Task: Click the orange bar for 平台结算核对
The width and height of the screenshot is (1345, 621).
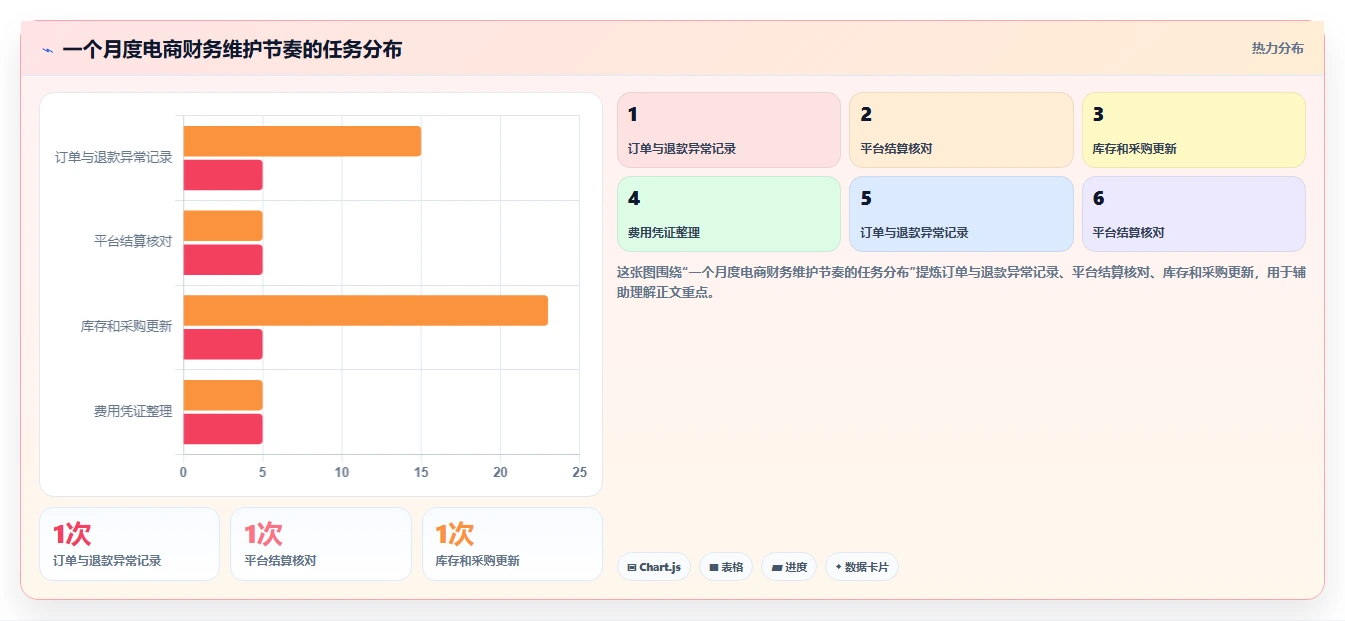Action: 223,226
